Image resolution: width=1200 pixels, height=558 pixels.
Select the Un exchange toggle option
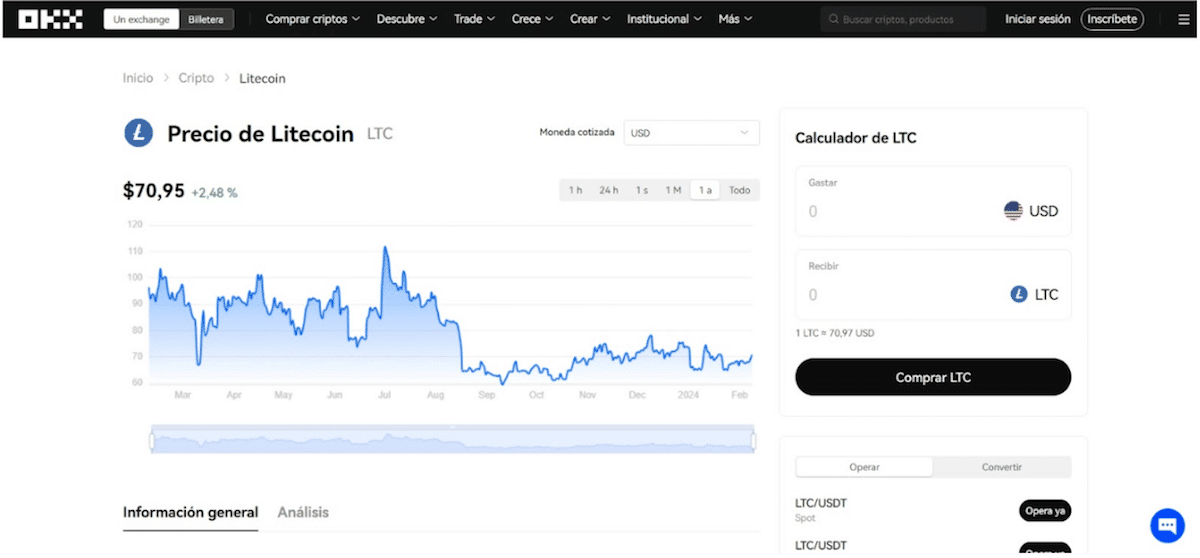tap(142, 19)
